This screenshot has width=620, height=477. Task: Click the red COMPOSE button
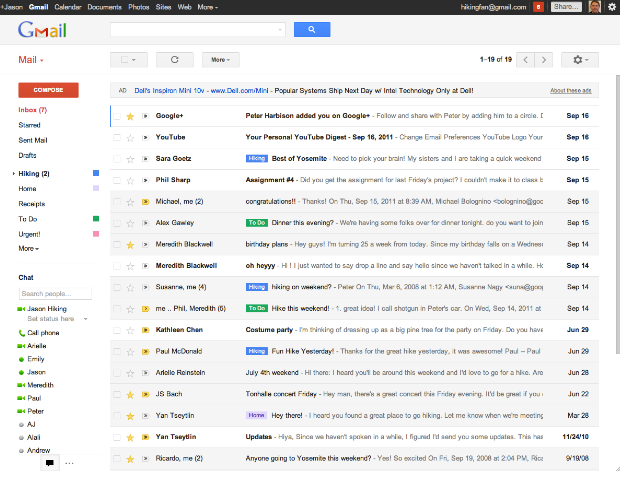pos(48,90)
